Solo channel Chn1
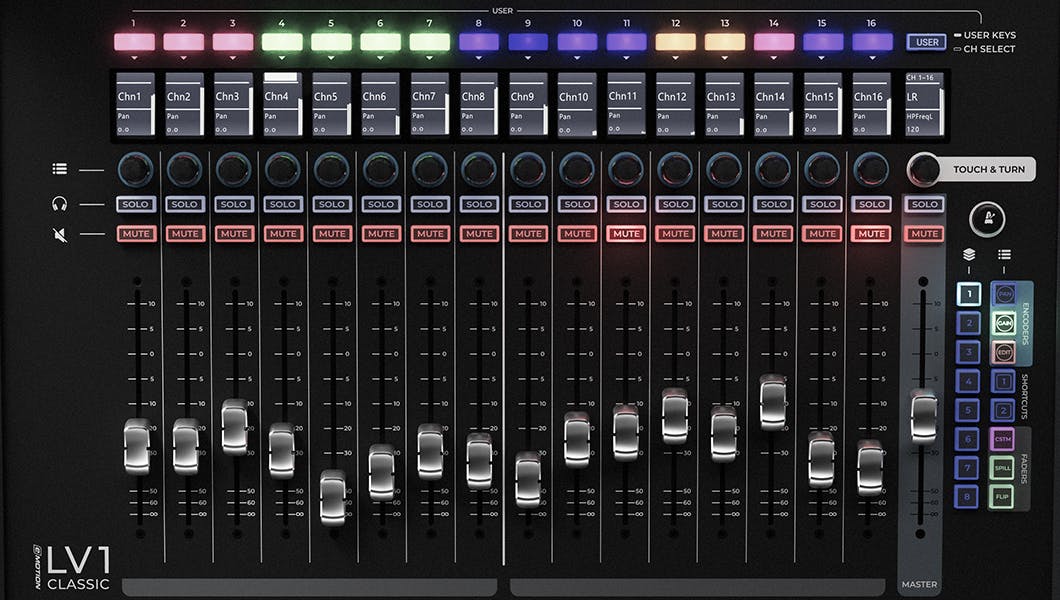 pyautogui.click(x=135, y=204)
